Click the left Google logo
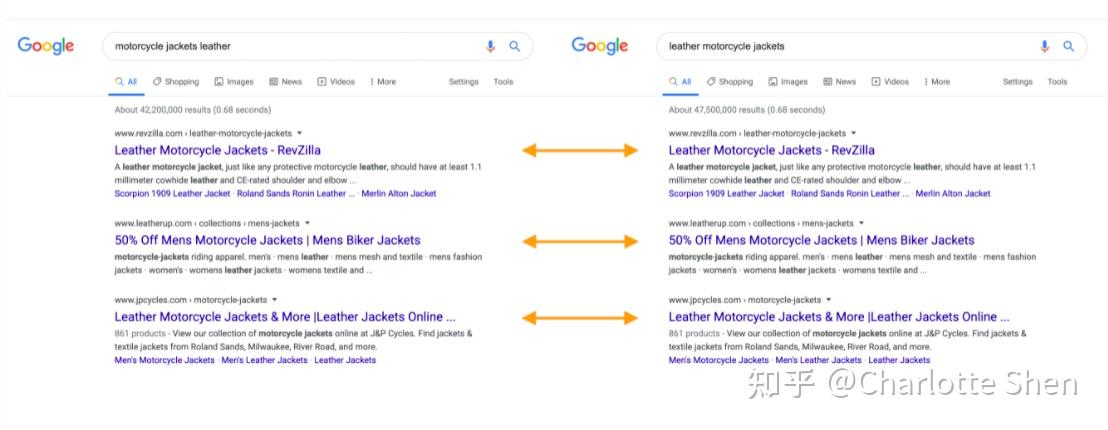1108x430 pixels. click(x=46, y=46)
